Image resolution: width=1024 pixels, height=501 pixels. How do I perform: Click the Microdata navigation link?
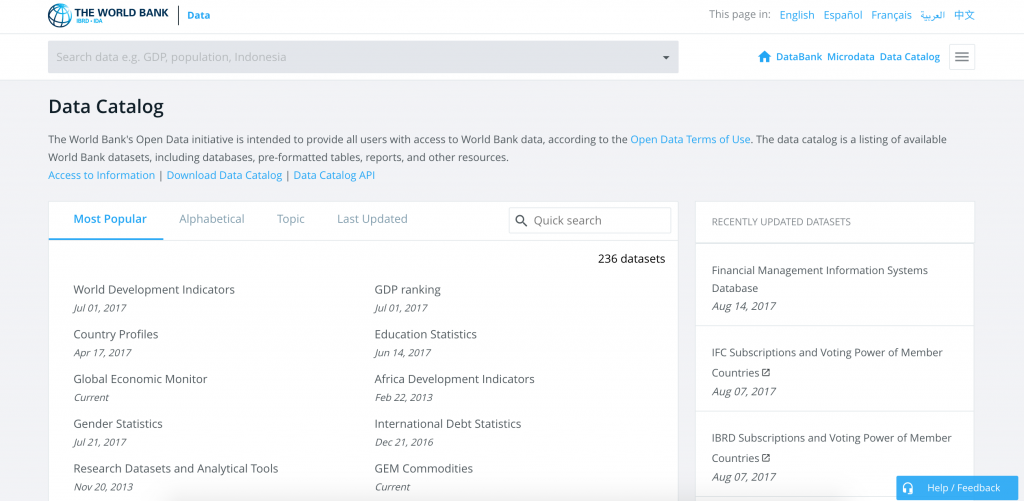[851, 57]
